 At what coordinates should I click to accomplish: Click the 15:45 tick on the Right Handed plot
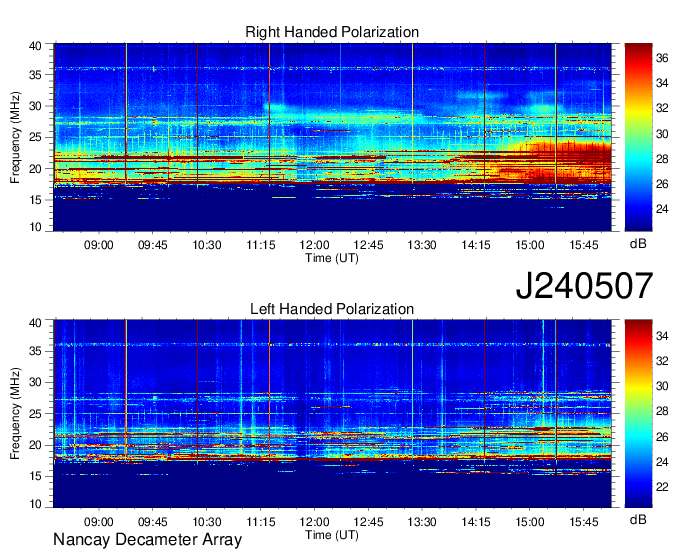coord(584,245)
